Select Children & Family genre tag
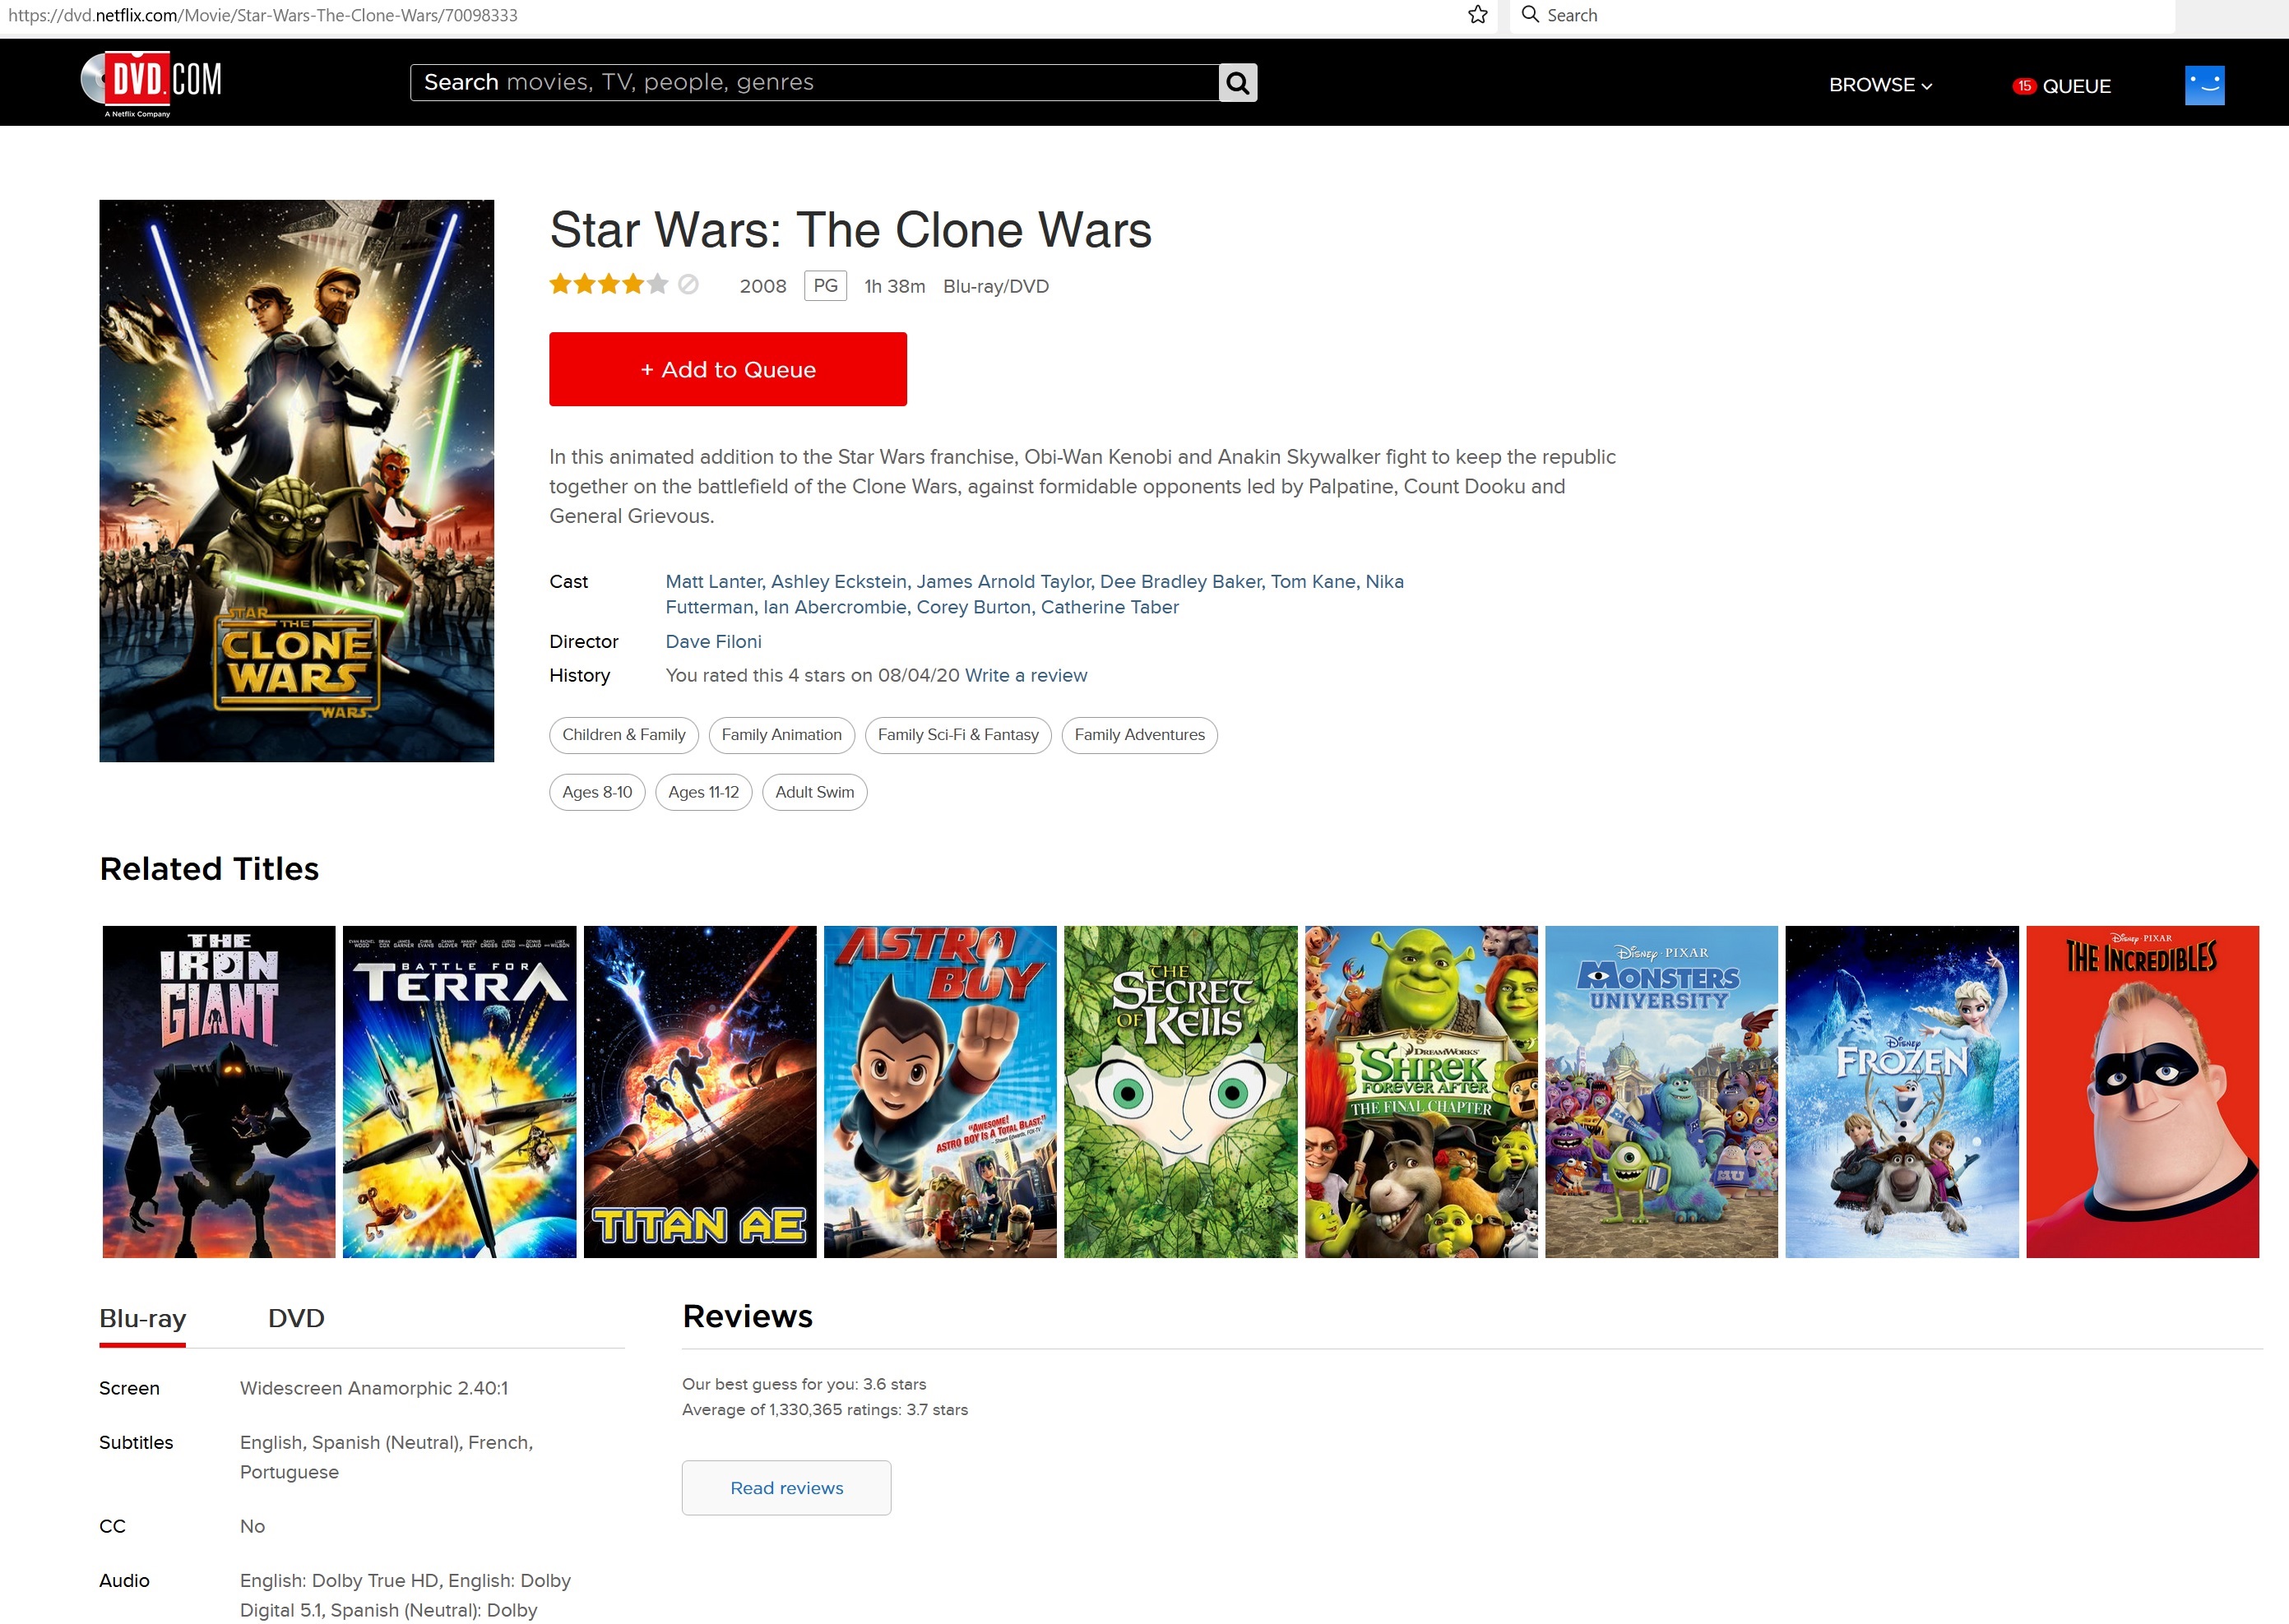The width and height of the screenshot is (2289, 1624). tap(623, 735)
